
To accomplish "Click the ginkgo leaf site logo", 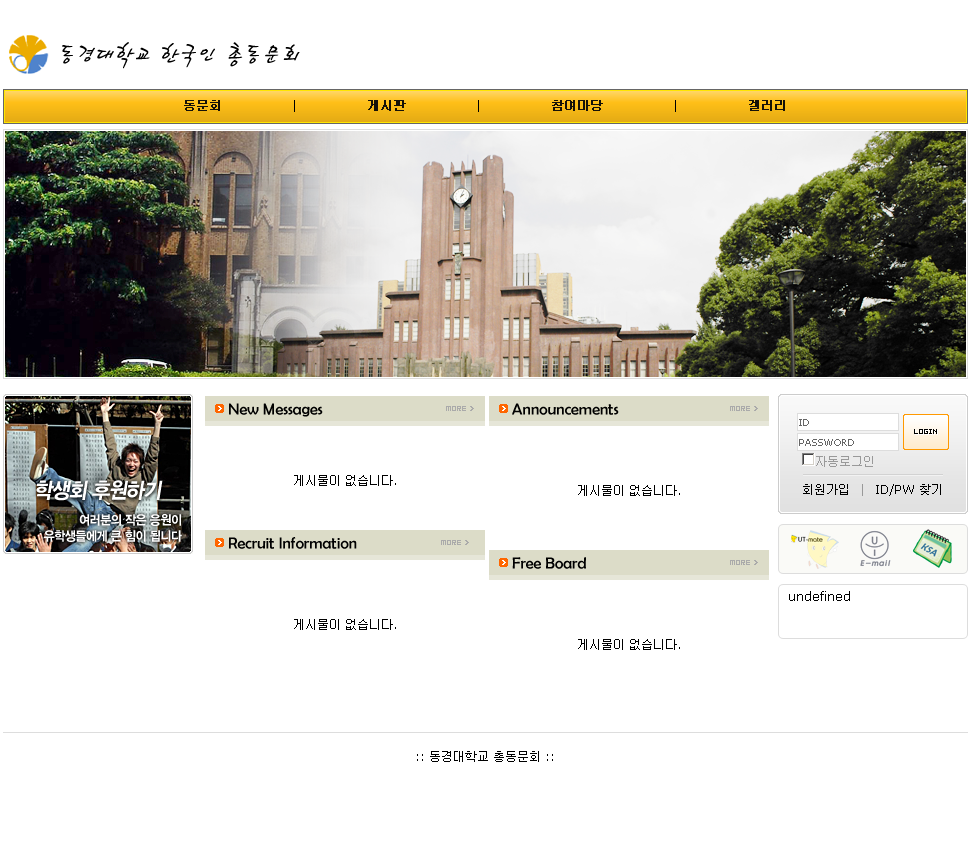I will point(28,55).
